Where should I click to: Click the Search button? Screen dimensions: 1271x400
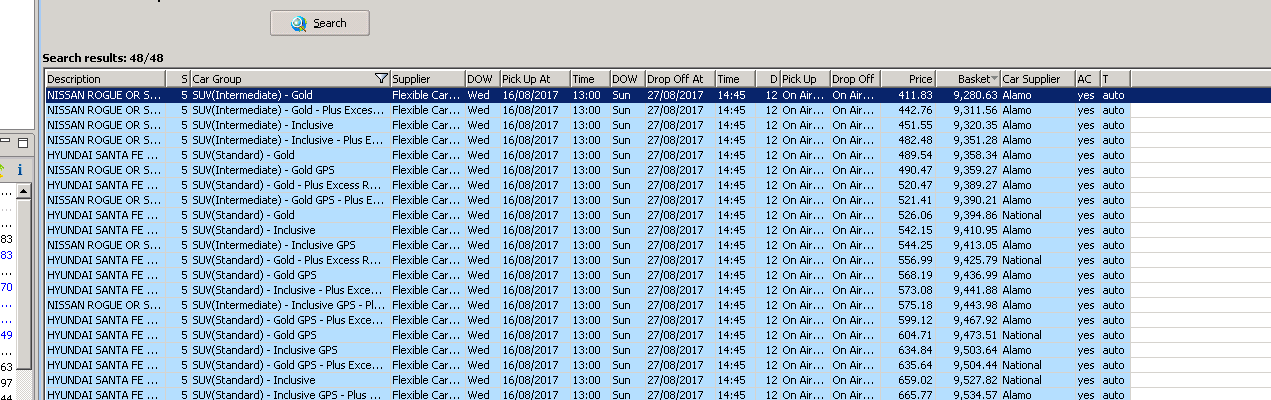[320, 23]
